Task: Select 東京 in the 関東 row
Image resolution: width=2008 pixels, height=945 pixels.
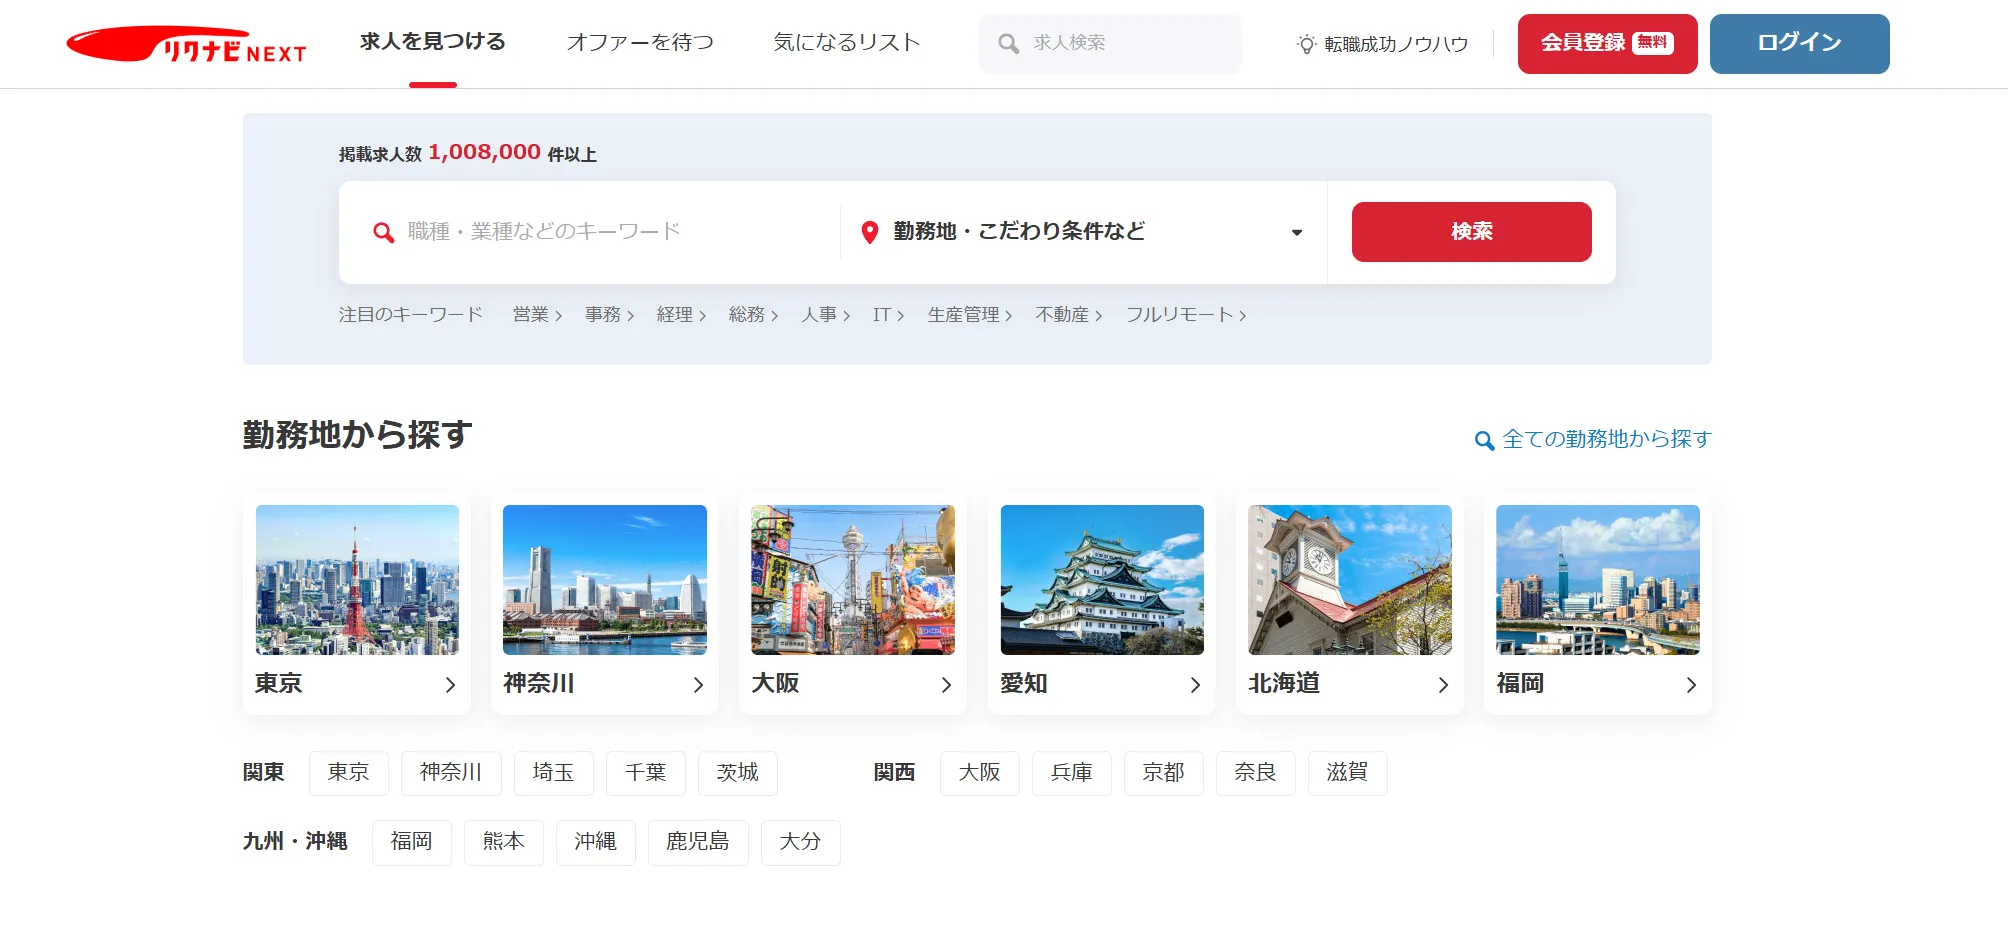Action: click(x=349, y=773)
